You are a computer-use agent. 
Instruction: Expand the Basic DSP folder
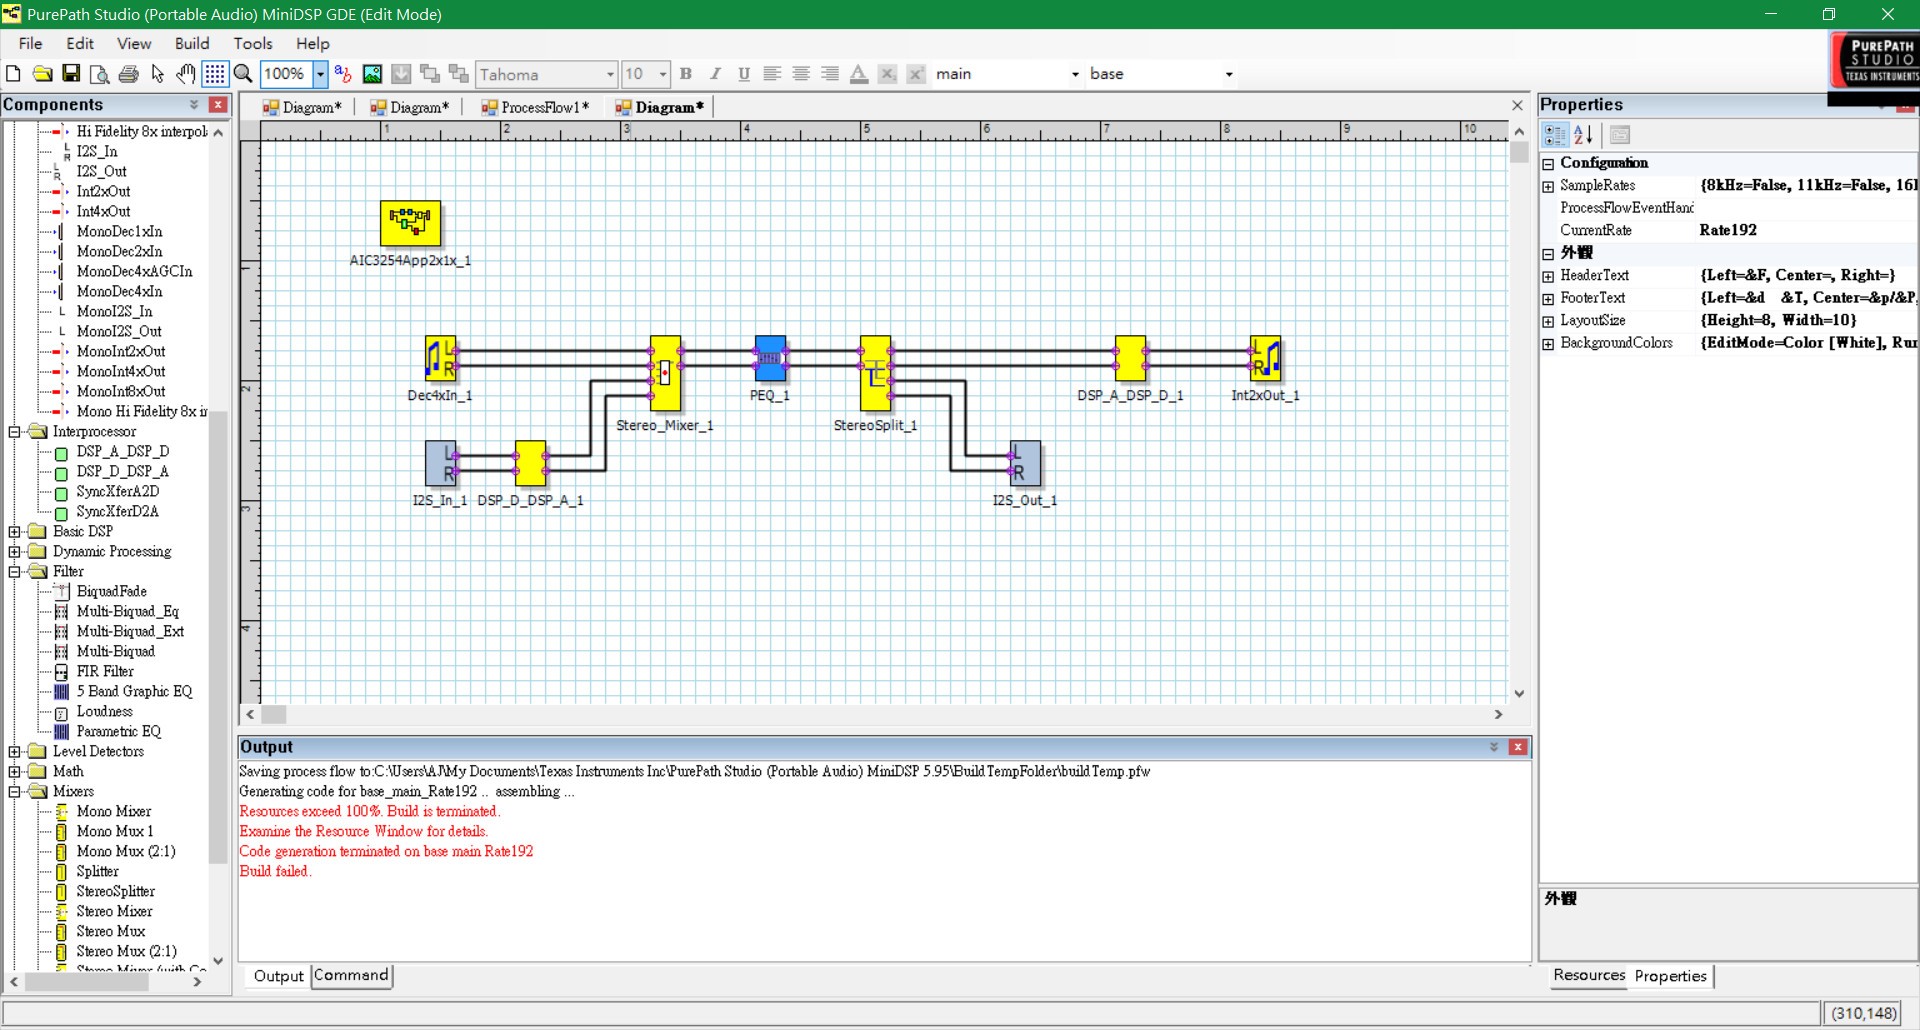click(x=15, y=532)
